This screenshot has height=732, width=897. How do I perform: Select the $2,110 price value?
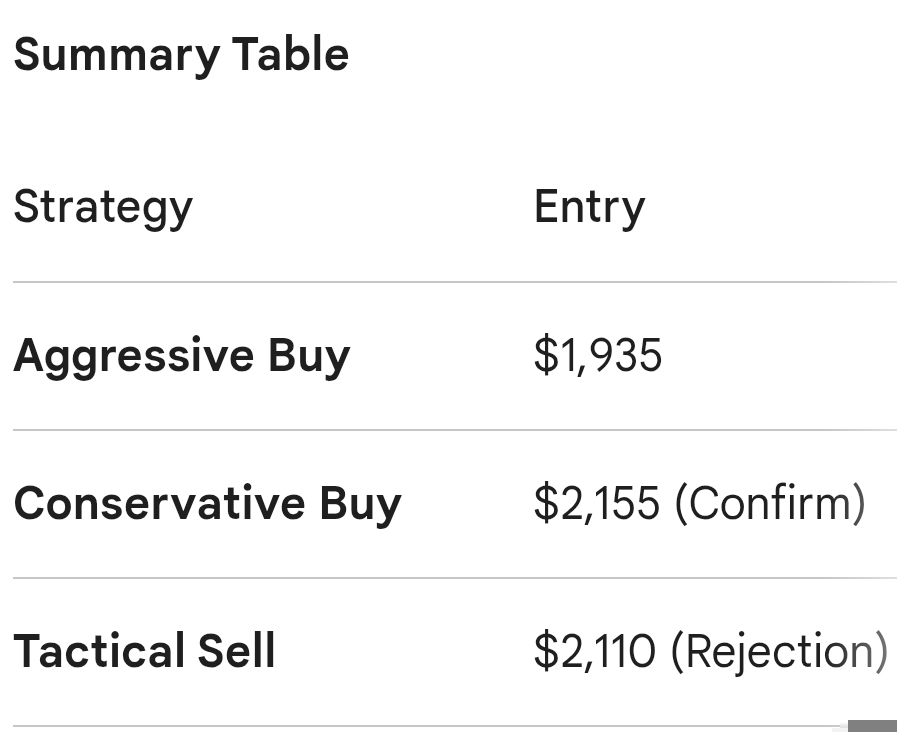click(x=595, y=651)
